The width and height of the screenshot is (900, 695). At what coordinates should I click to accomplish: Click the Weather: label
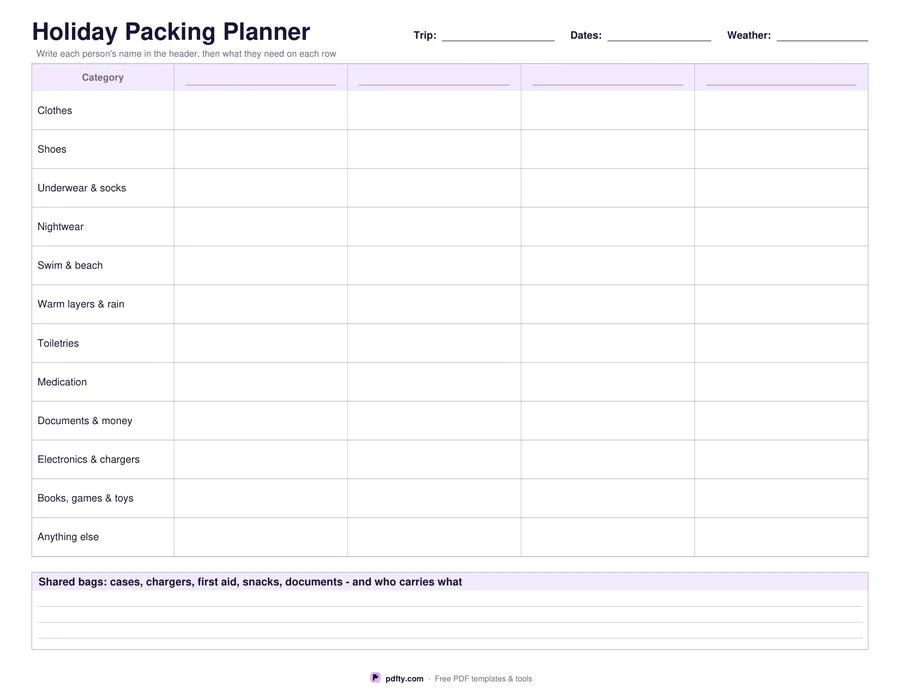(x=748, y=35)
